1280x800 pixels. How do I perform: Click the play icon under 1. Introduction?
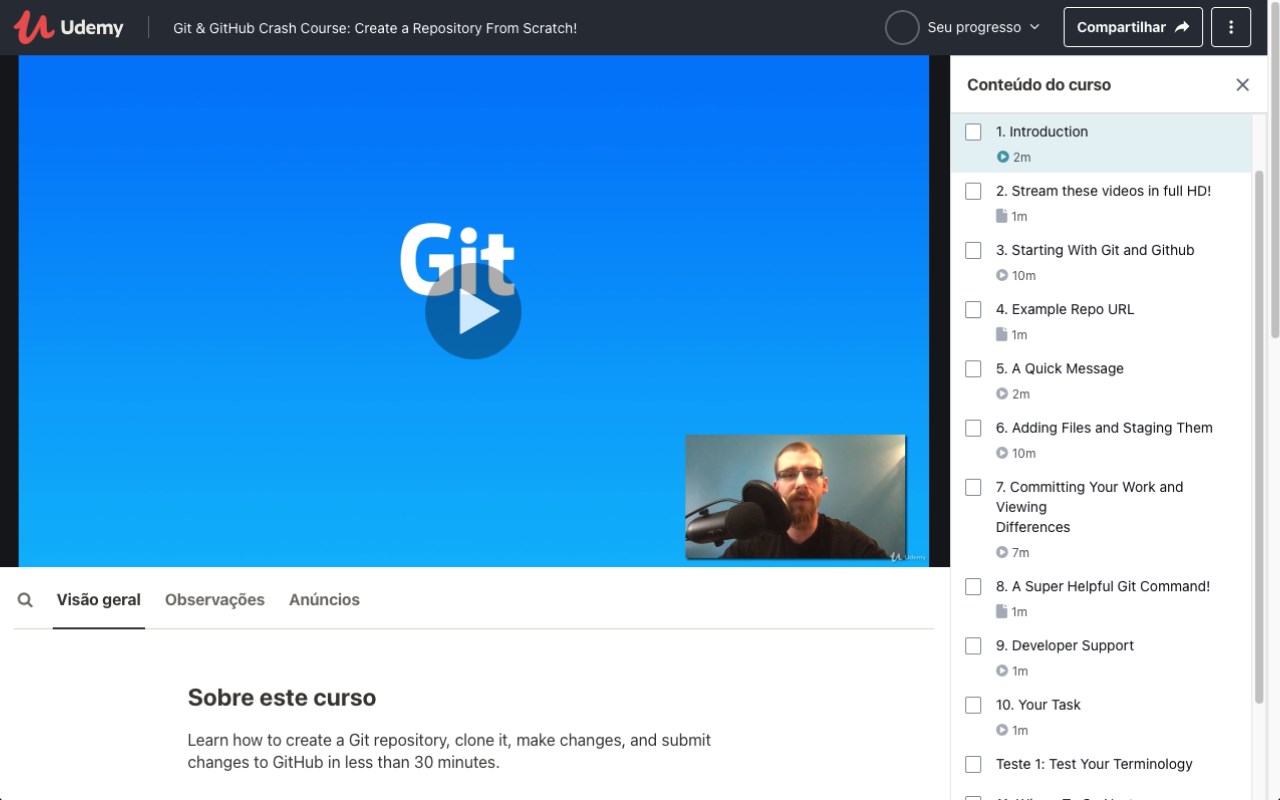(1002, 157)
